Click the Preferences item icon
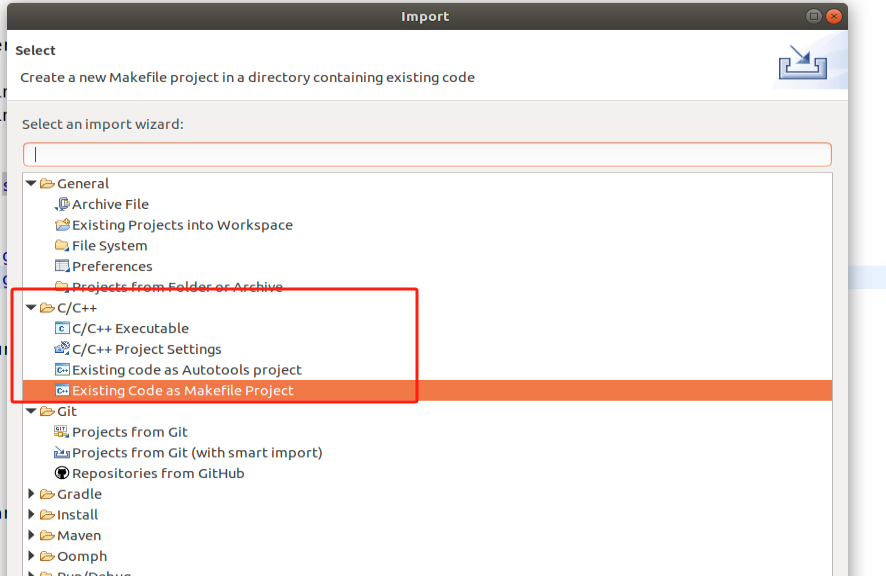This screenshot has width=886, height=576. click(x=62, y=266)
